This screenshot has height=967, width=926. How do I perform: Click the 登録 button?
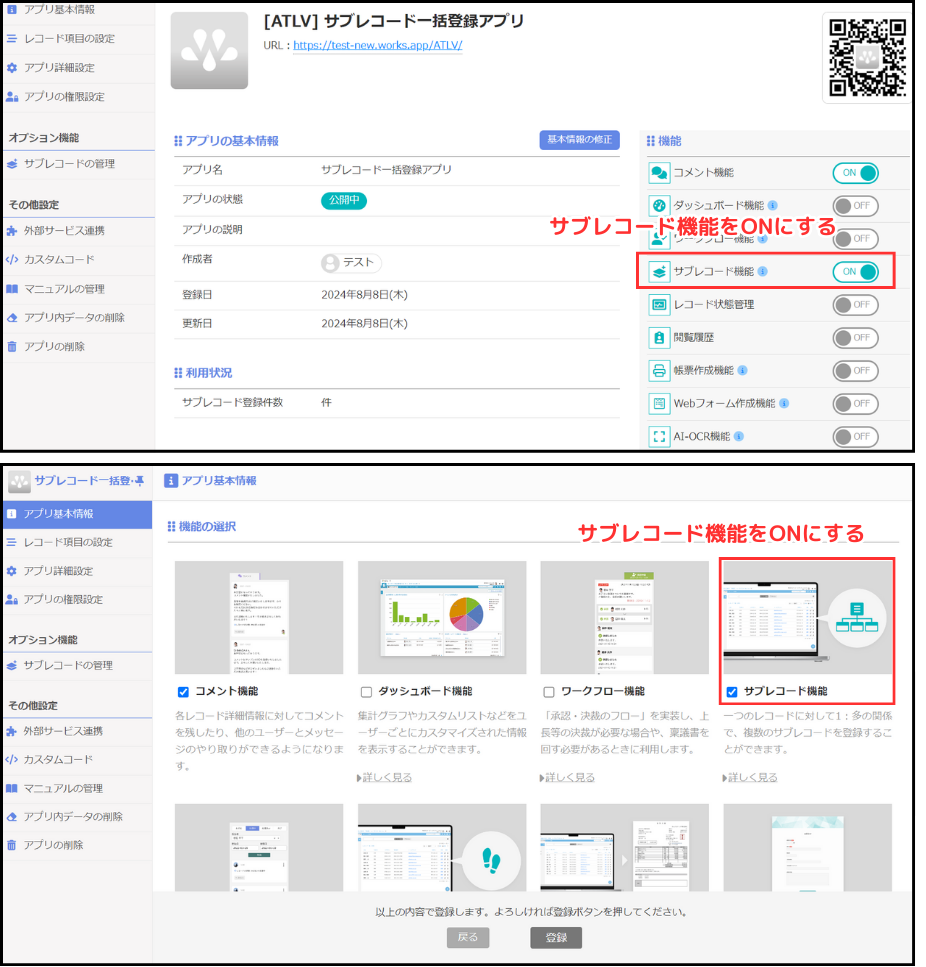coord(556,937)
